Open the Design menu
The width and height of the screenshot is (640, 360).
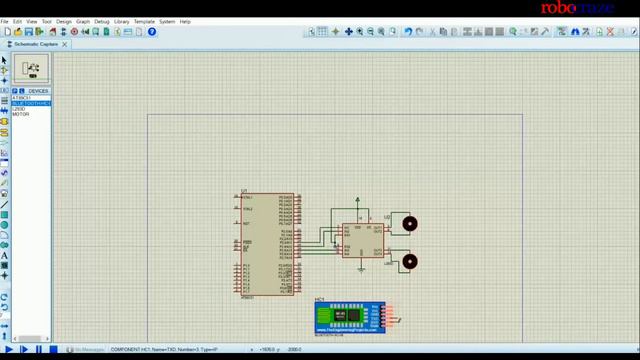coord(64,22)
